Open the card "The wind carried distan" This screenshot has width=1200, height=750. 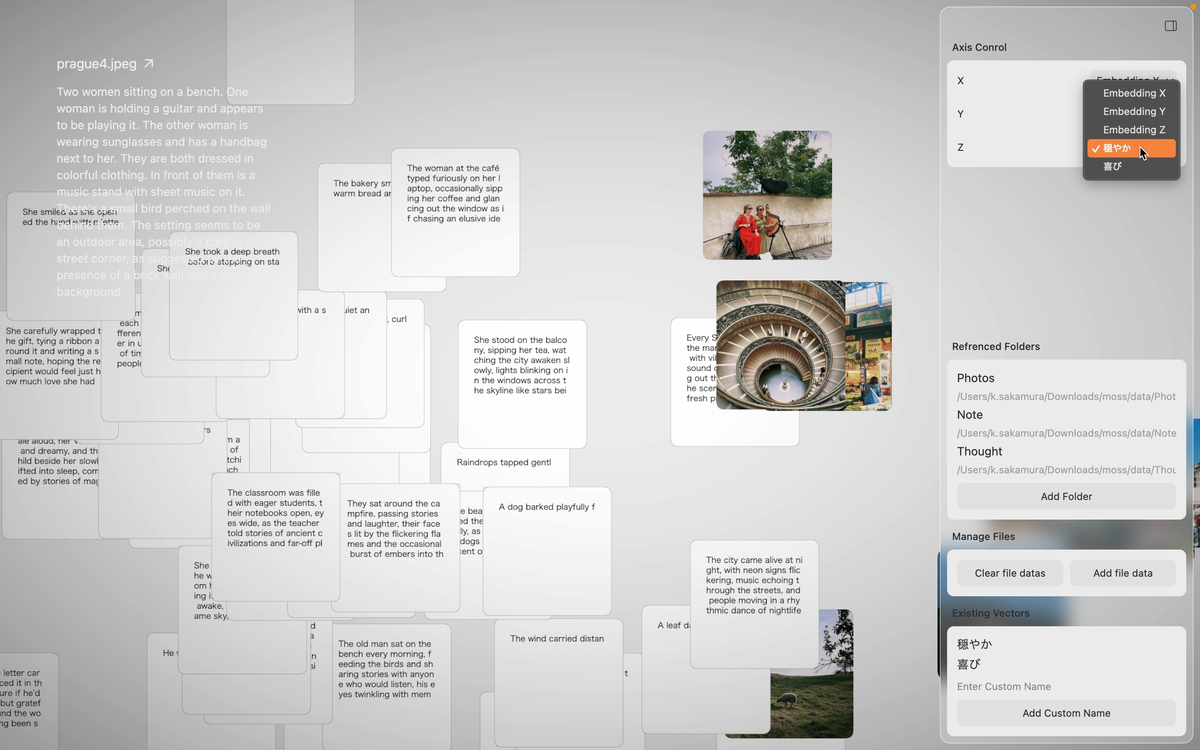pos(558,682)
